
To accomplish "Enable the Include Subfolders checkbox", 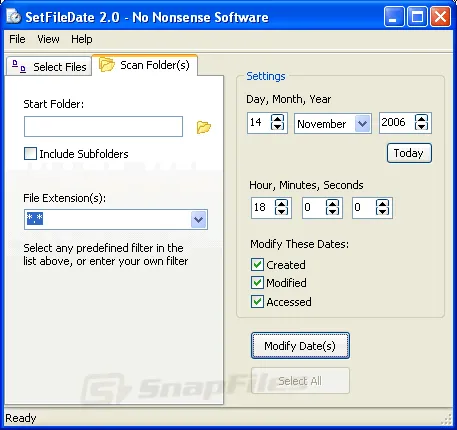I will pos(30,154).
